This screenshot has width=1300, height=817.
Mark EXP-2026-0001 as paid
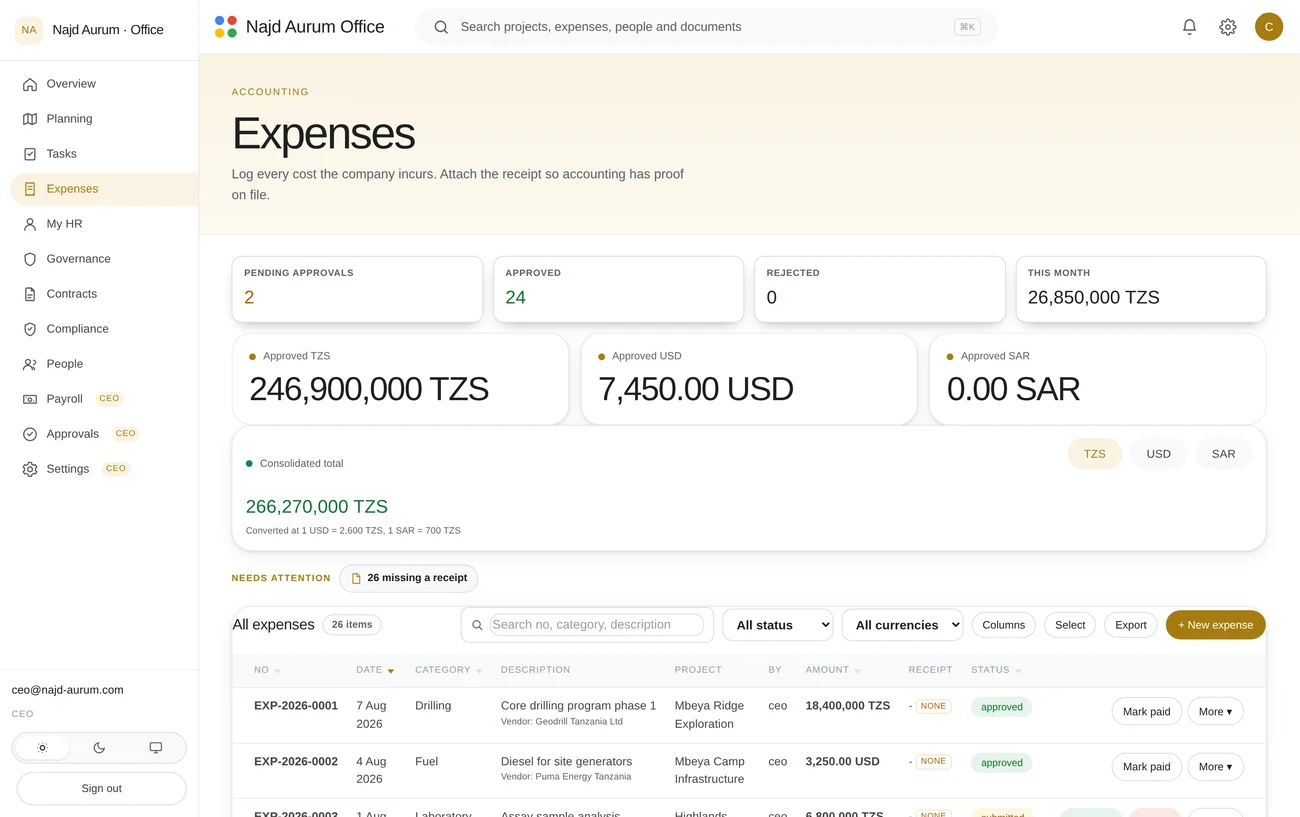[1146, 712]
